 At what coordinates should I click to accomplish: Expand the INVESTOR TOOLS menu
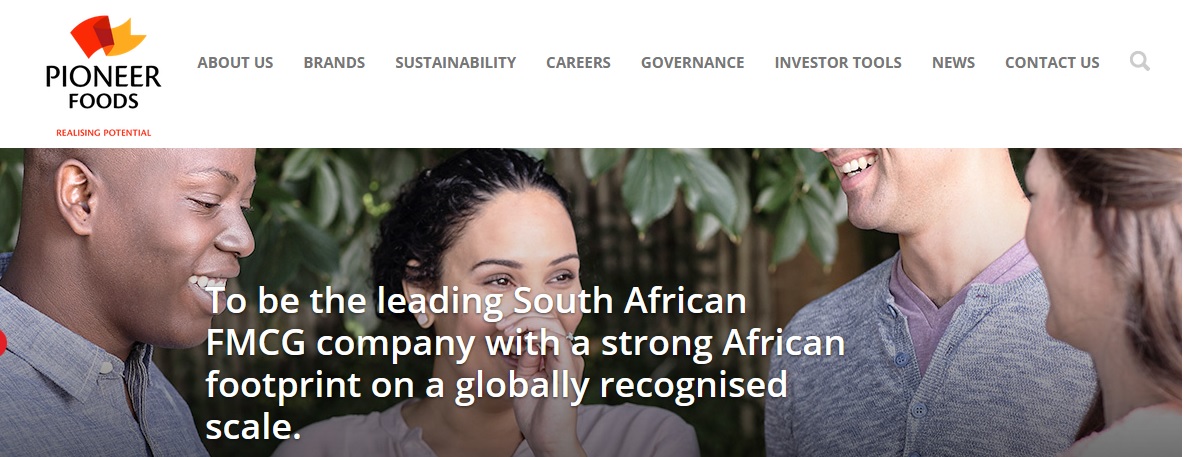pos(837,62)
